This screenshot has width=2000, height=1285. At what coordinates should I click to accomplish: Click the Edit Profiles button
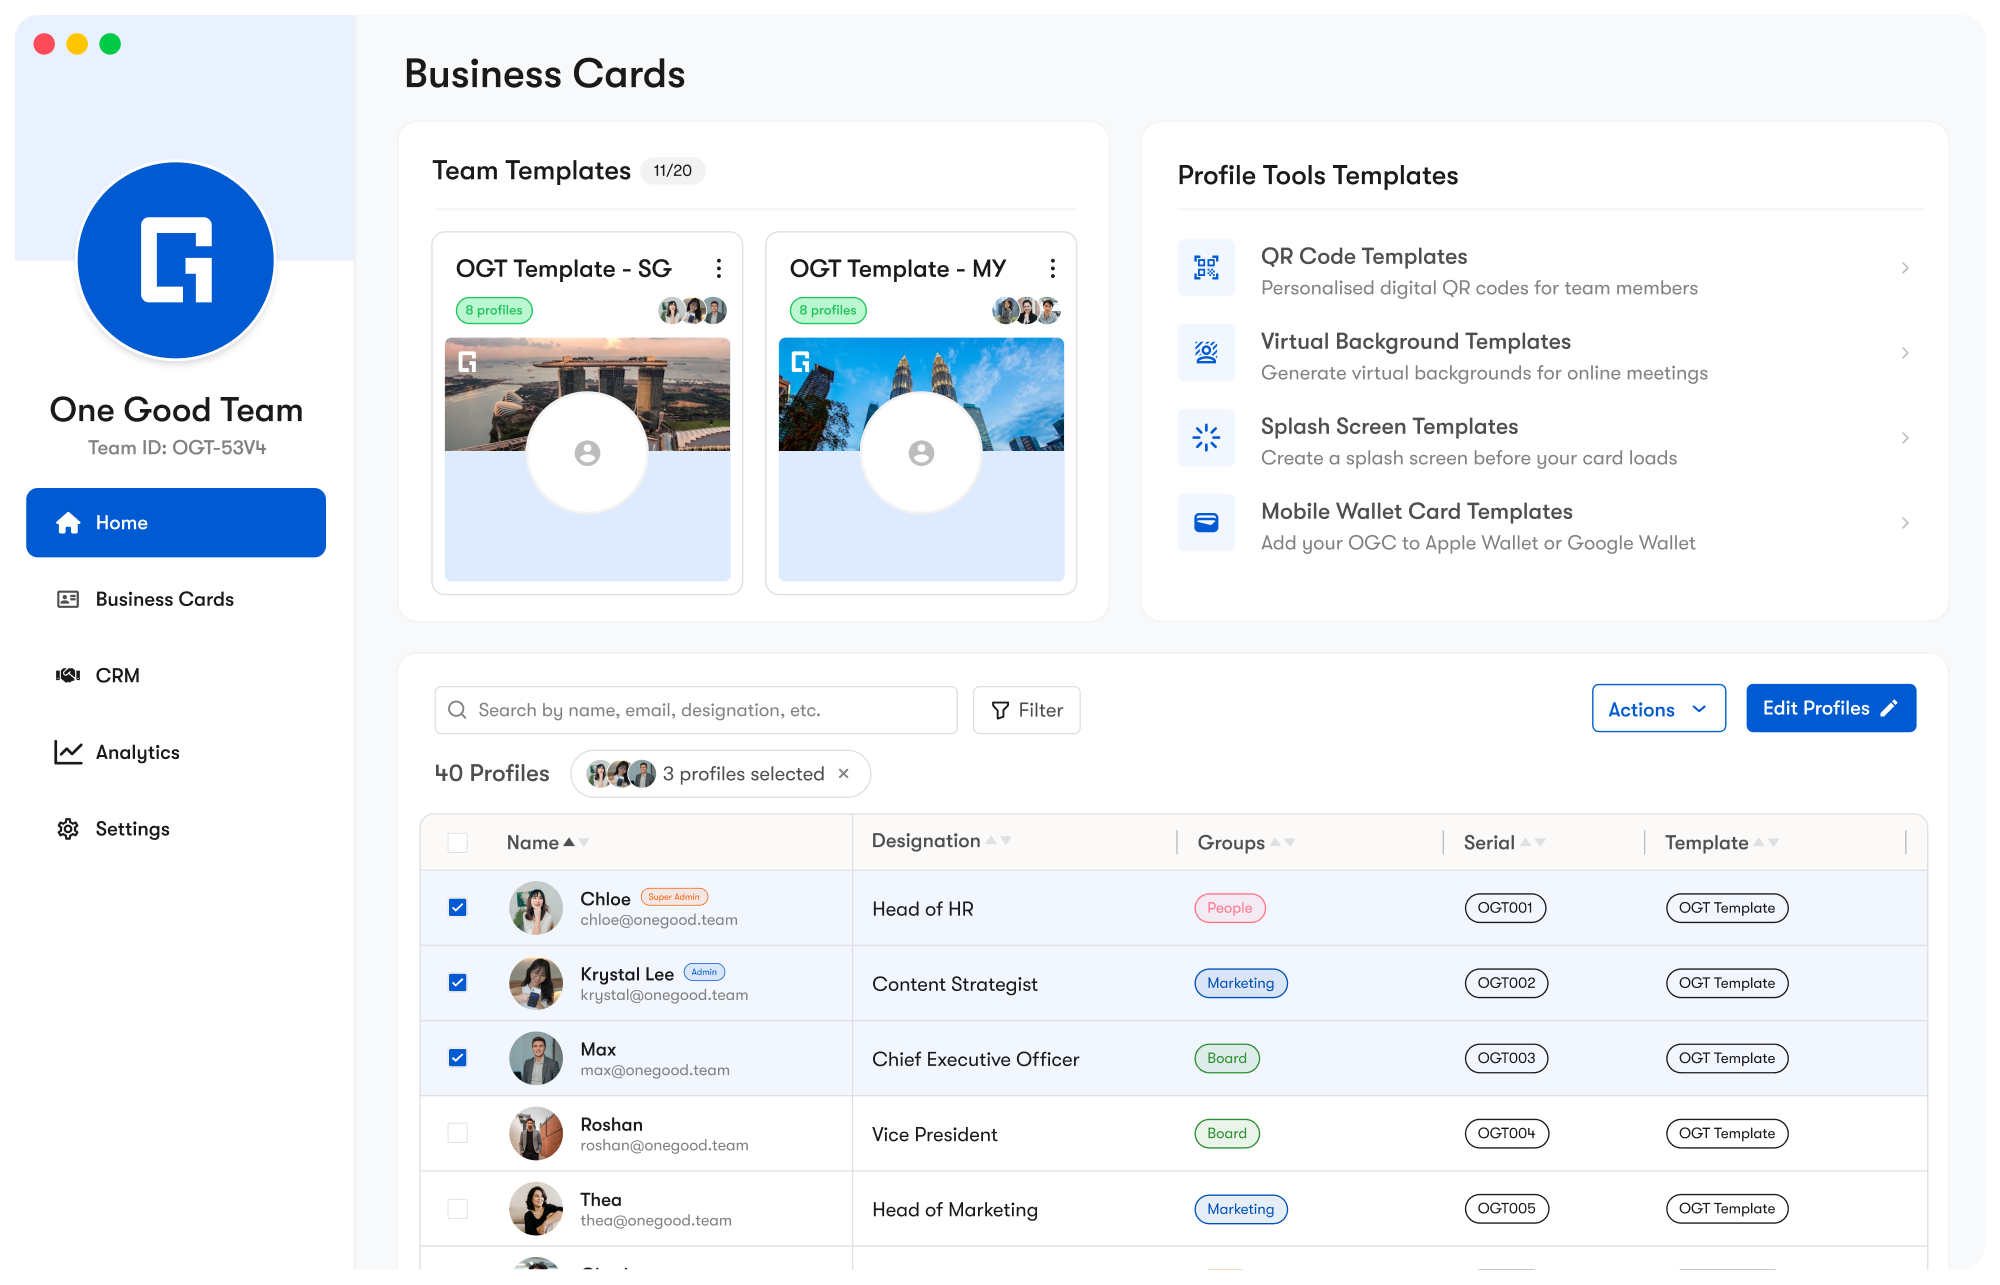[x=1831, y=708]
